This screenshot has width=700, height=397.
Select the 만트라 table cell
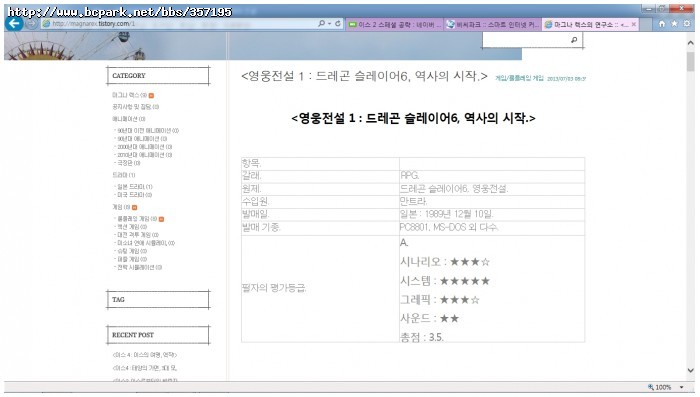pos(492,202)
